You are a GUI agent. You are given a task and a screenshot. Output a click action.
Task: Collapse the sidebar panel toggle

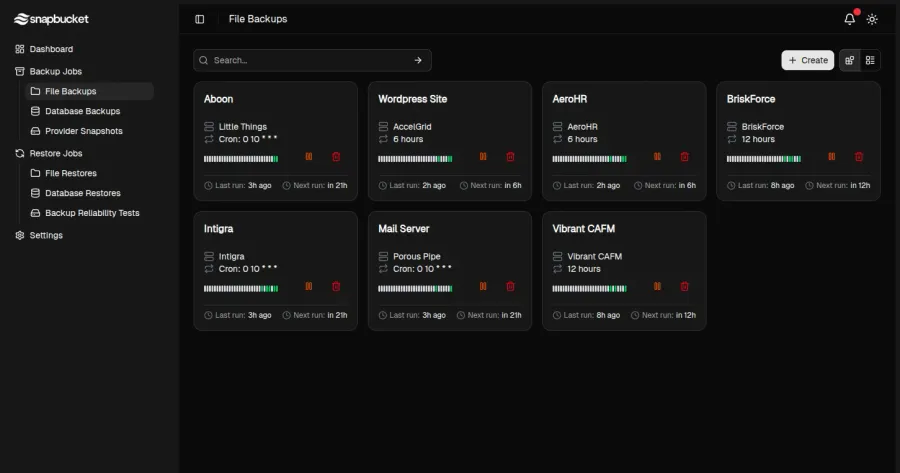tap(200, 19)
